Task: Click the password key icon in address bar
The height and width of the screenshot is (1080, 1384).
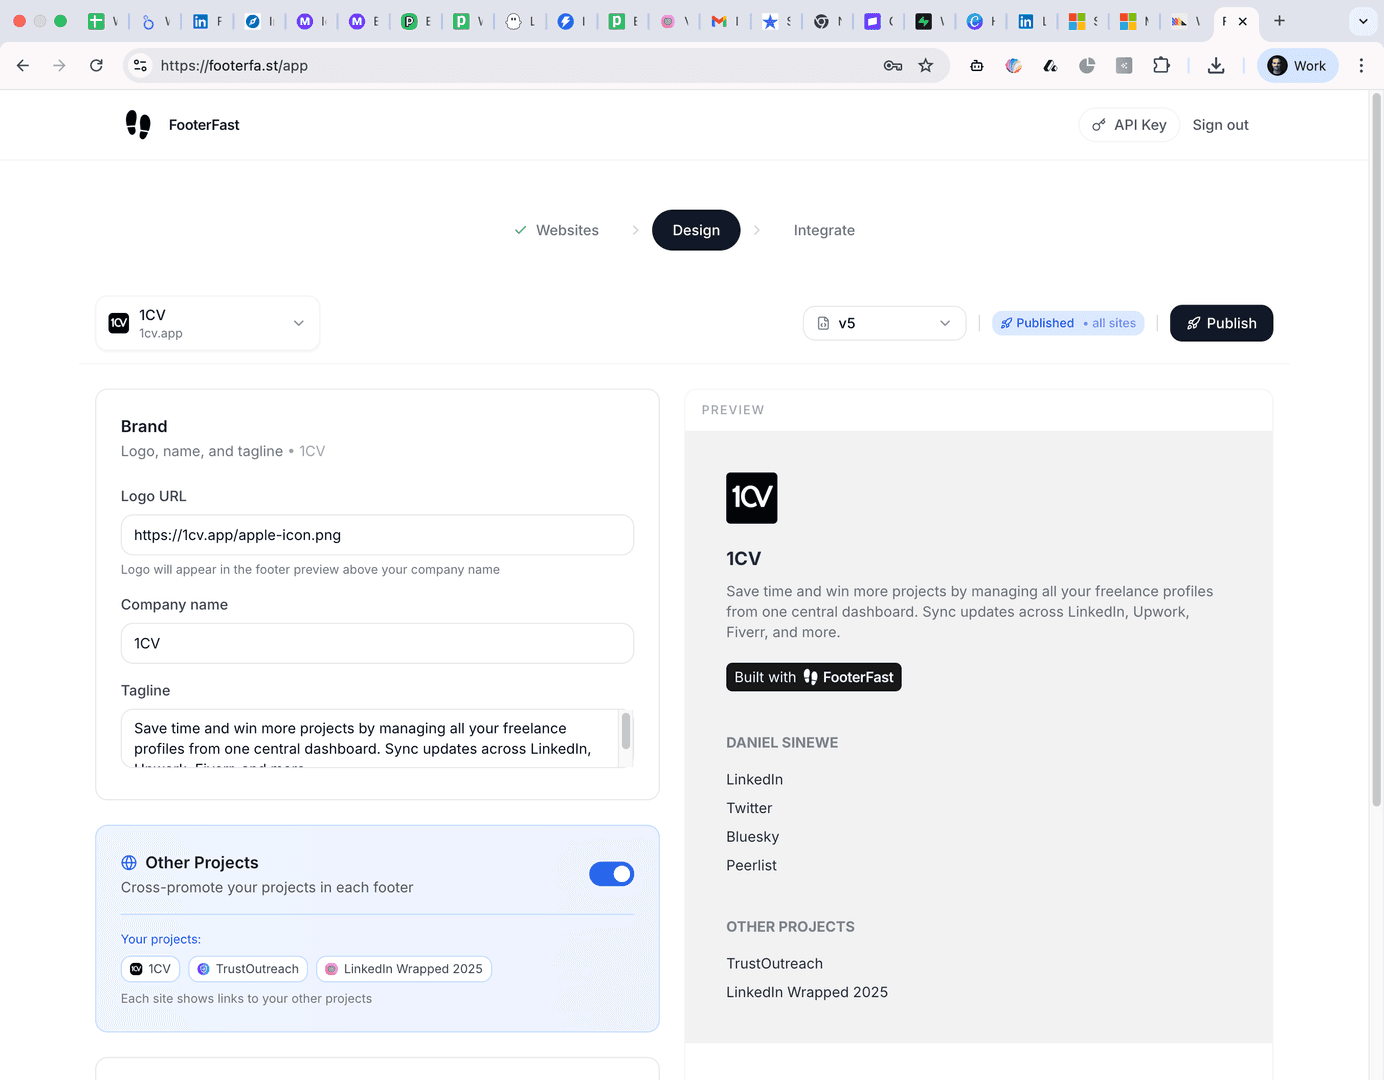Action: click(893, 66)
